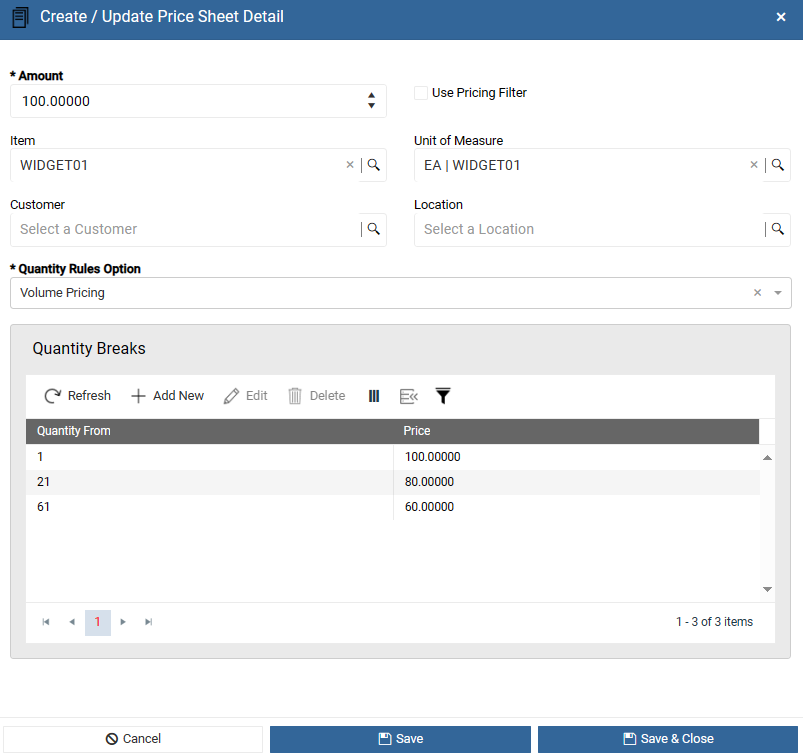Click the Edit toolbar button
This screenshot has height=756, width=803.
click(x=245, y=395)
